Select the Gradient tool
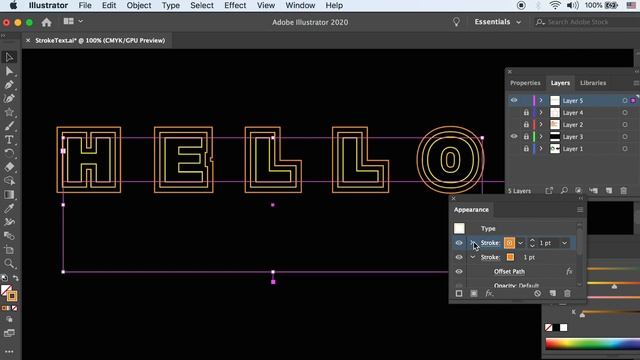The width and height of the screenshot is (640, 360). (x=9, y=195)
